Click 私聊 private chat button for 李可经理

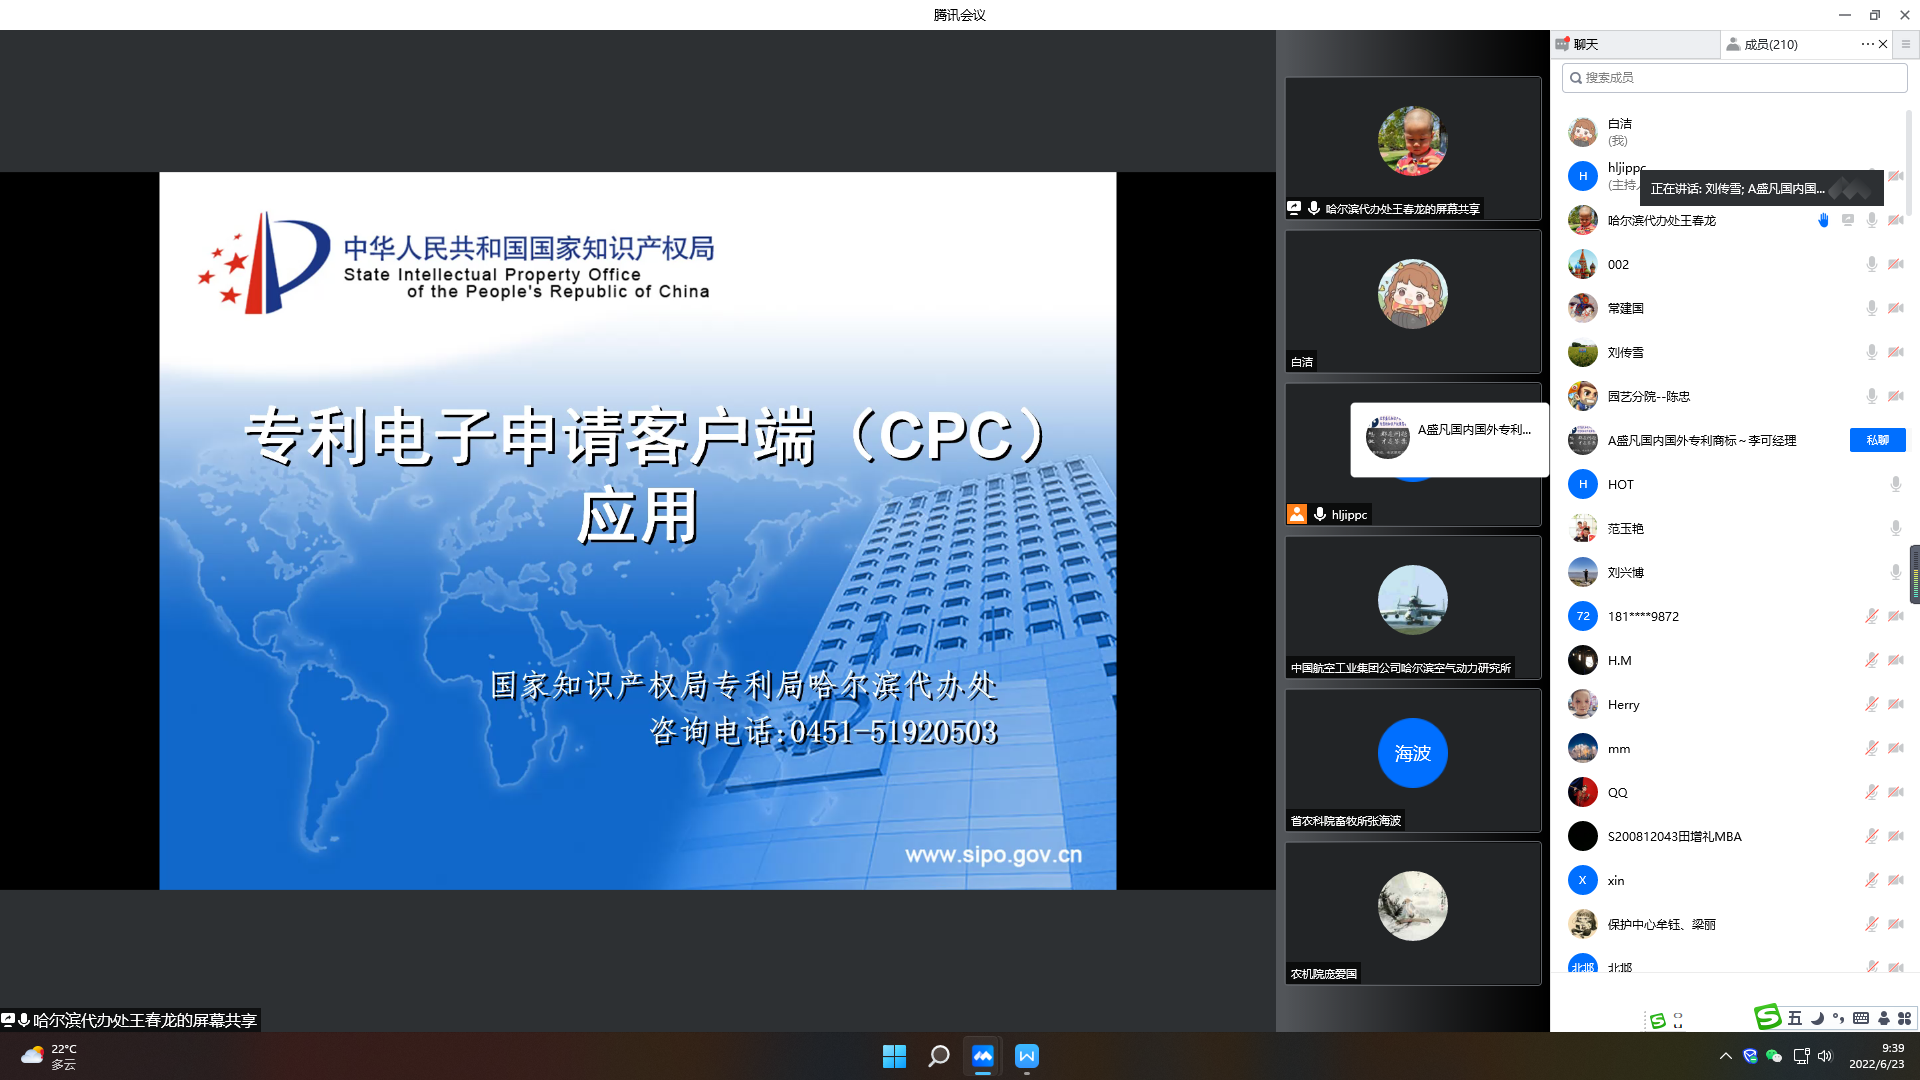(1878, 440)
